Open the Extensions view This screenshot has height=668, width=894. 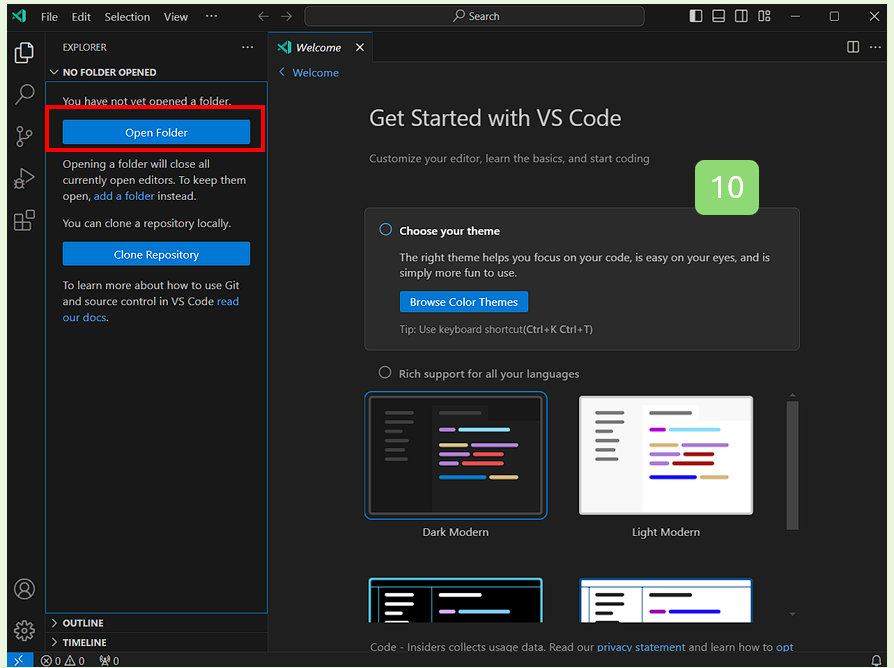point(24,221)
